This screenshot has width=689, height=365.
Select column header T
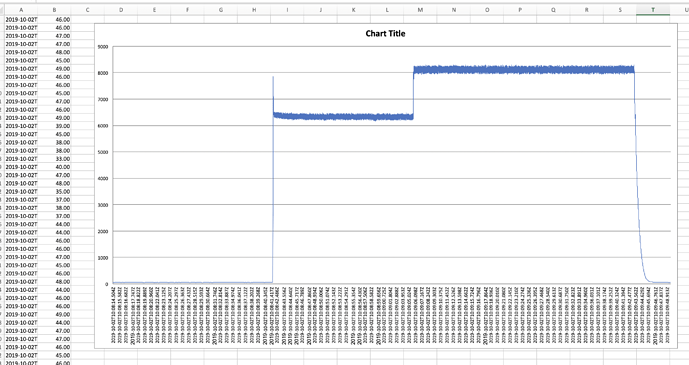click(x=653, y=10)
